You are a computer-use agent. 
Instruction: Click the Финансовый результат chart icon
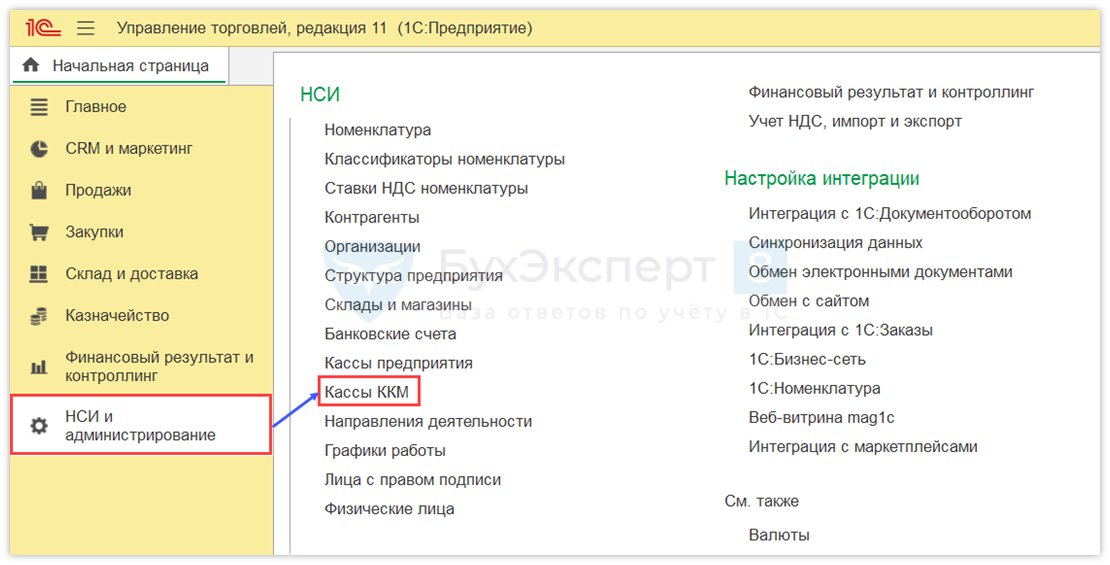(x=39, y=367)
